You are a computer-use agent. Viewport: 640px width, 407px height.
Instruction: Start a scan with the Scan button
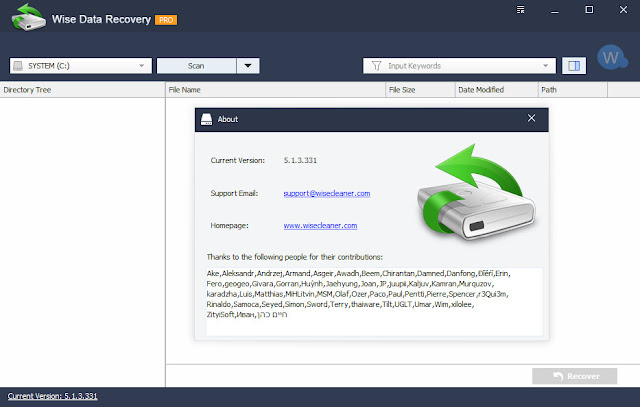(196, 66)
